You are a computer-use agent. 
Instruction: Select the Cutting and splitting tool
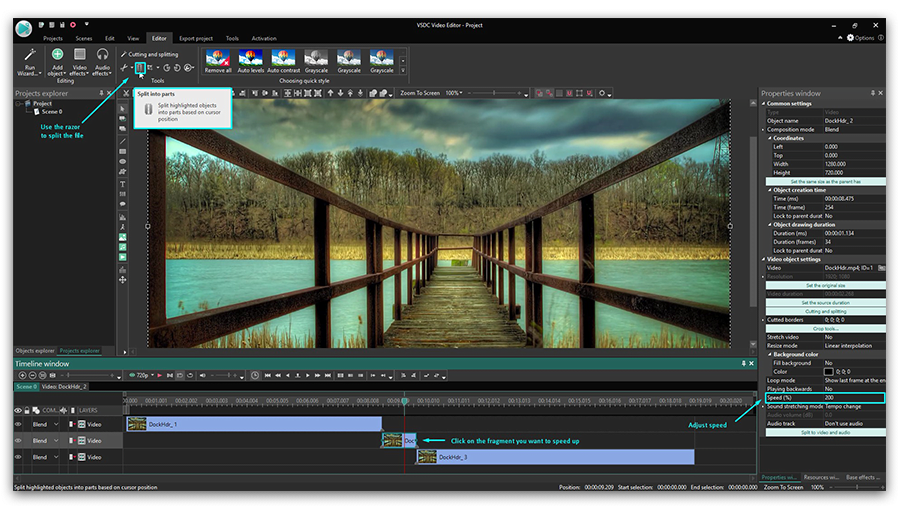(x=149, y=54)
